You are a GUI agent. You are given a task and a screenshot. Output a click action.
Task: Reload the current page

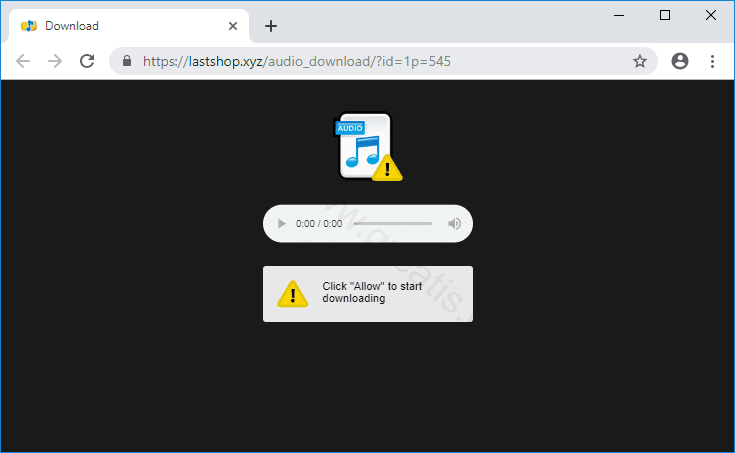pyautogui.click(x=87, y=61)
